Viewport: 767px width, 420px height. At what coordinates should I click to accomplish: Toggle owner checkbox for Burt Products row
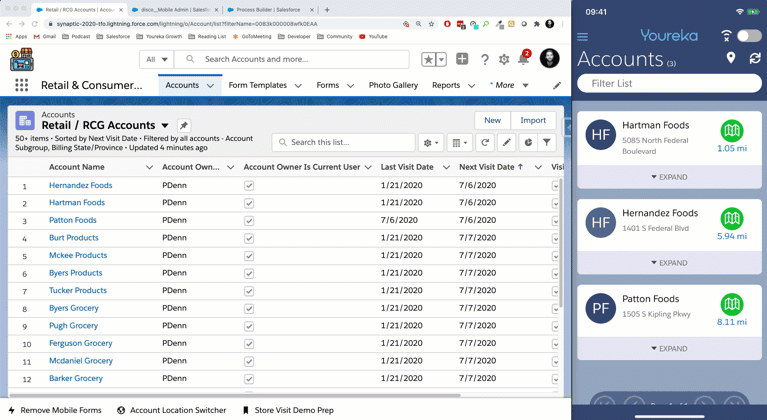click(x=249, y=239)
